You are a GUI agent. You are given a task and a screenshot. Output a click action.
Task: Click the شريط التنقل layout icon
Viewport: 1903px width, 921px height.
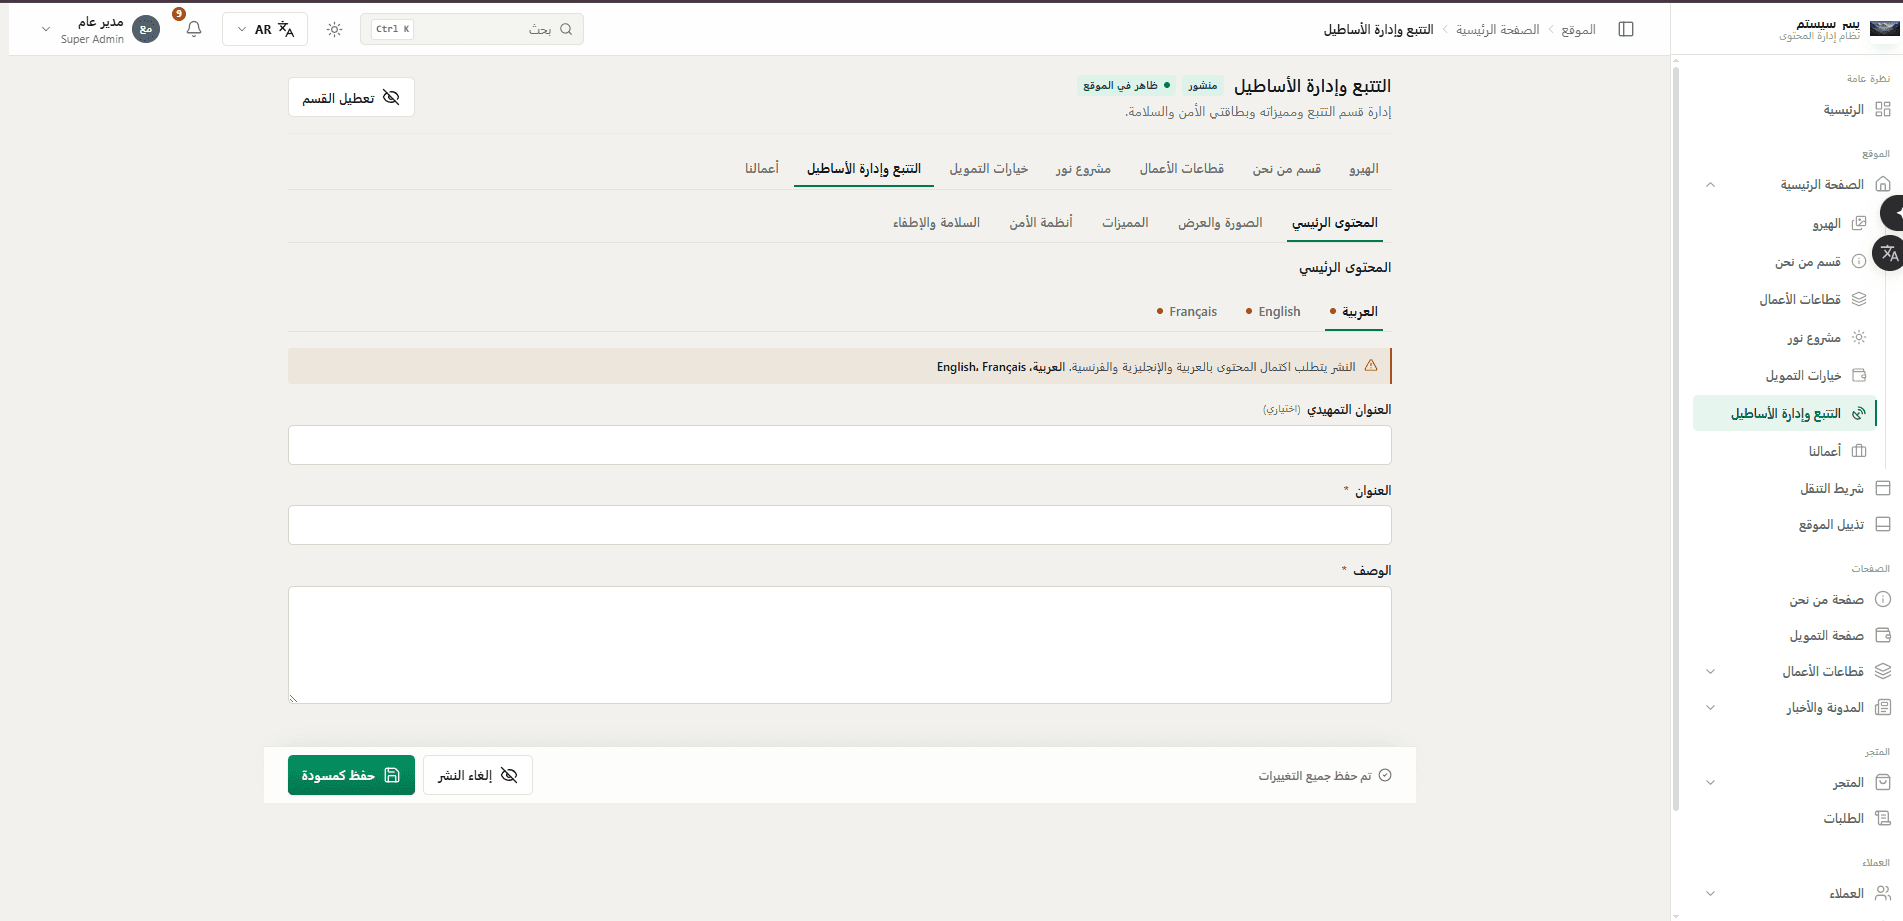click(1883, 488)
